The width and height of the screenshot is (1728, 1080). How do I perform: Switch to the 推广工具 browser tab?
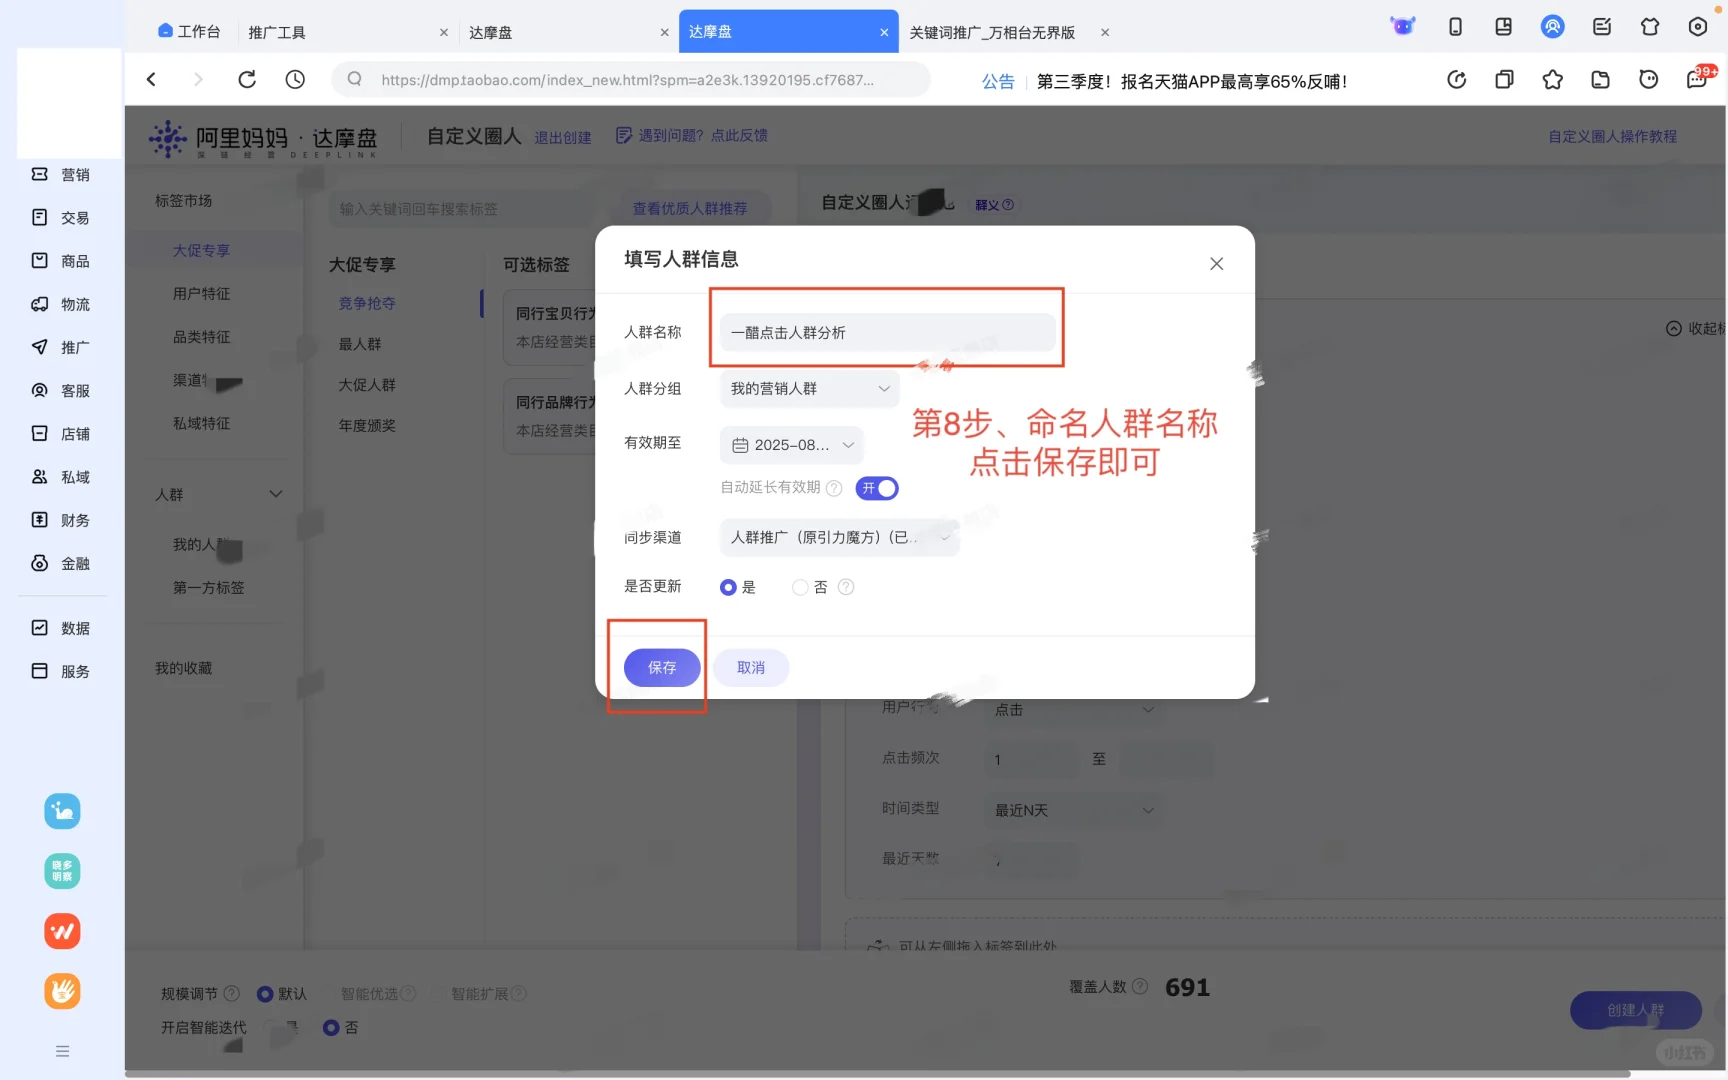277,32
